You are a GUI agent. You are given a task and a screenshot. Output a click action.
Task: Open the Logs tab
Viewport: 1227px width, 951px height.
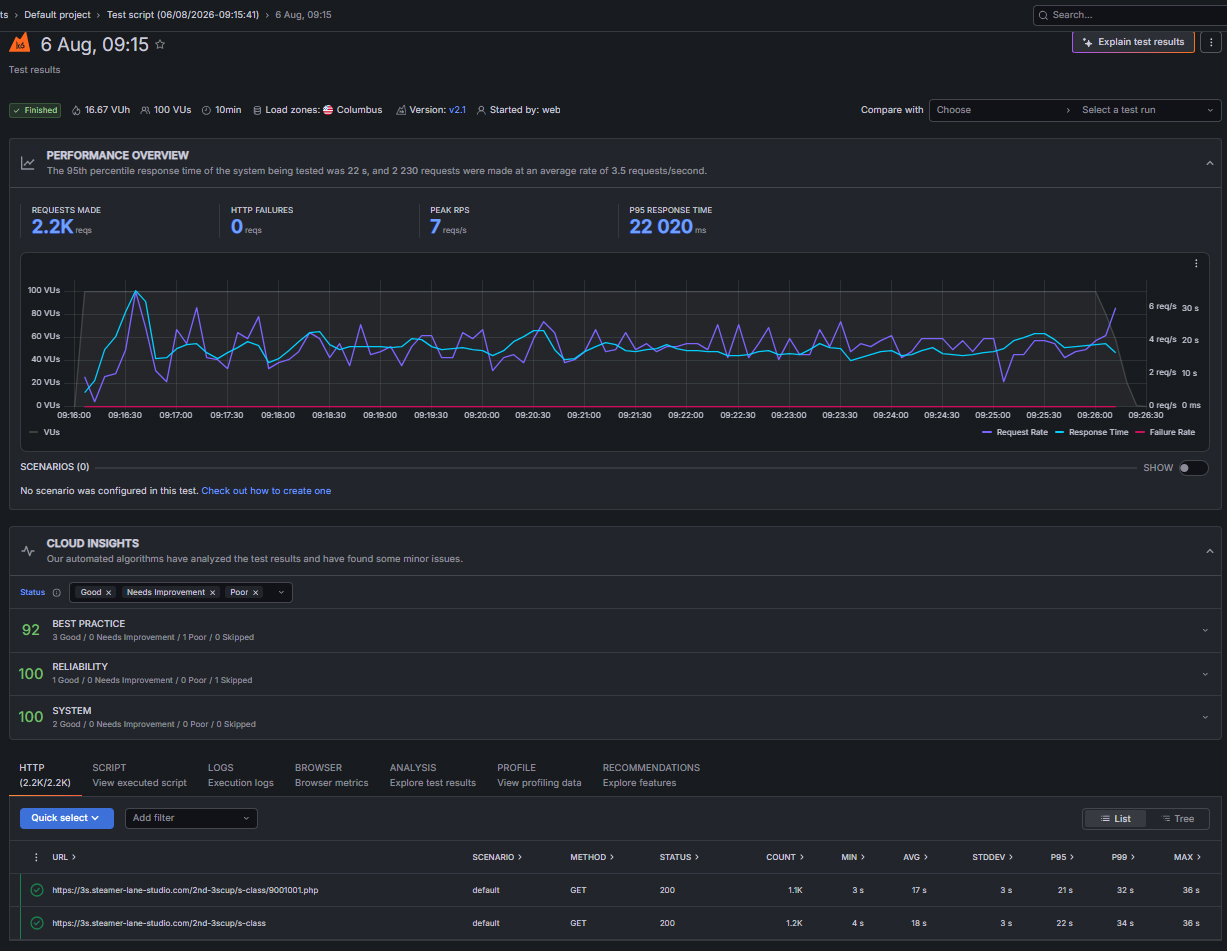point(240,775)
